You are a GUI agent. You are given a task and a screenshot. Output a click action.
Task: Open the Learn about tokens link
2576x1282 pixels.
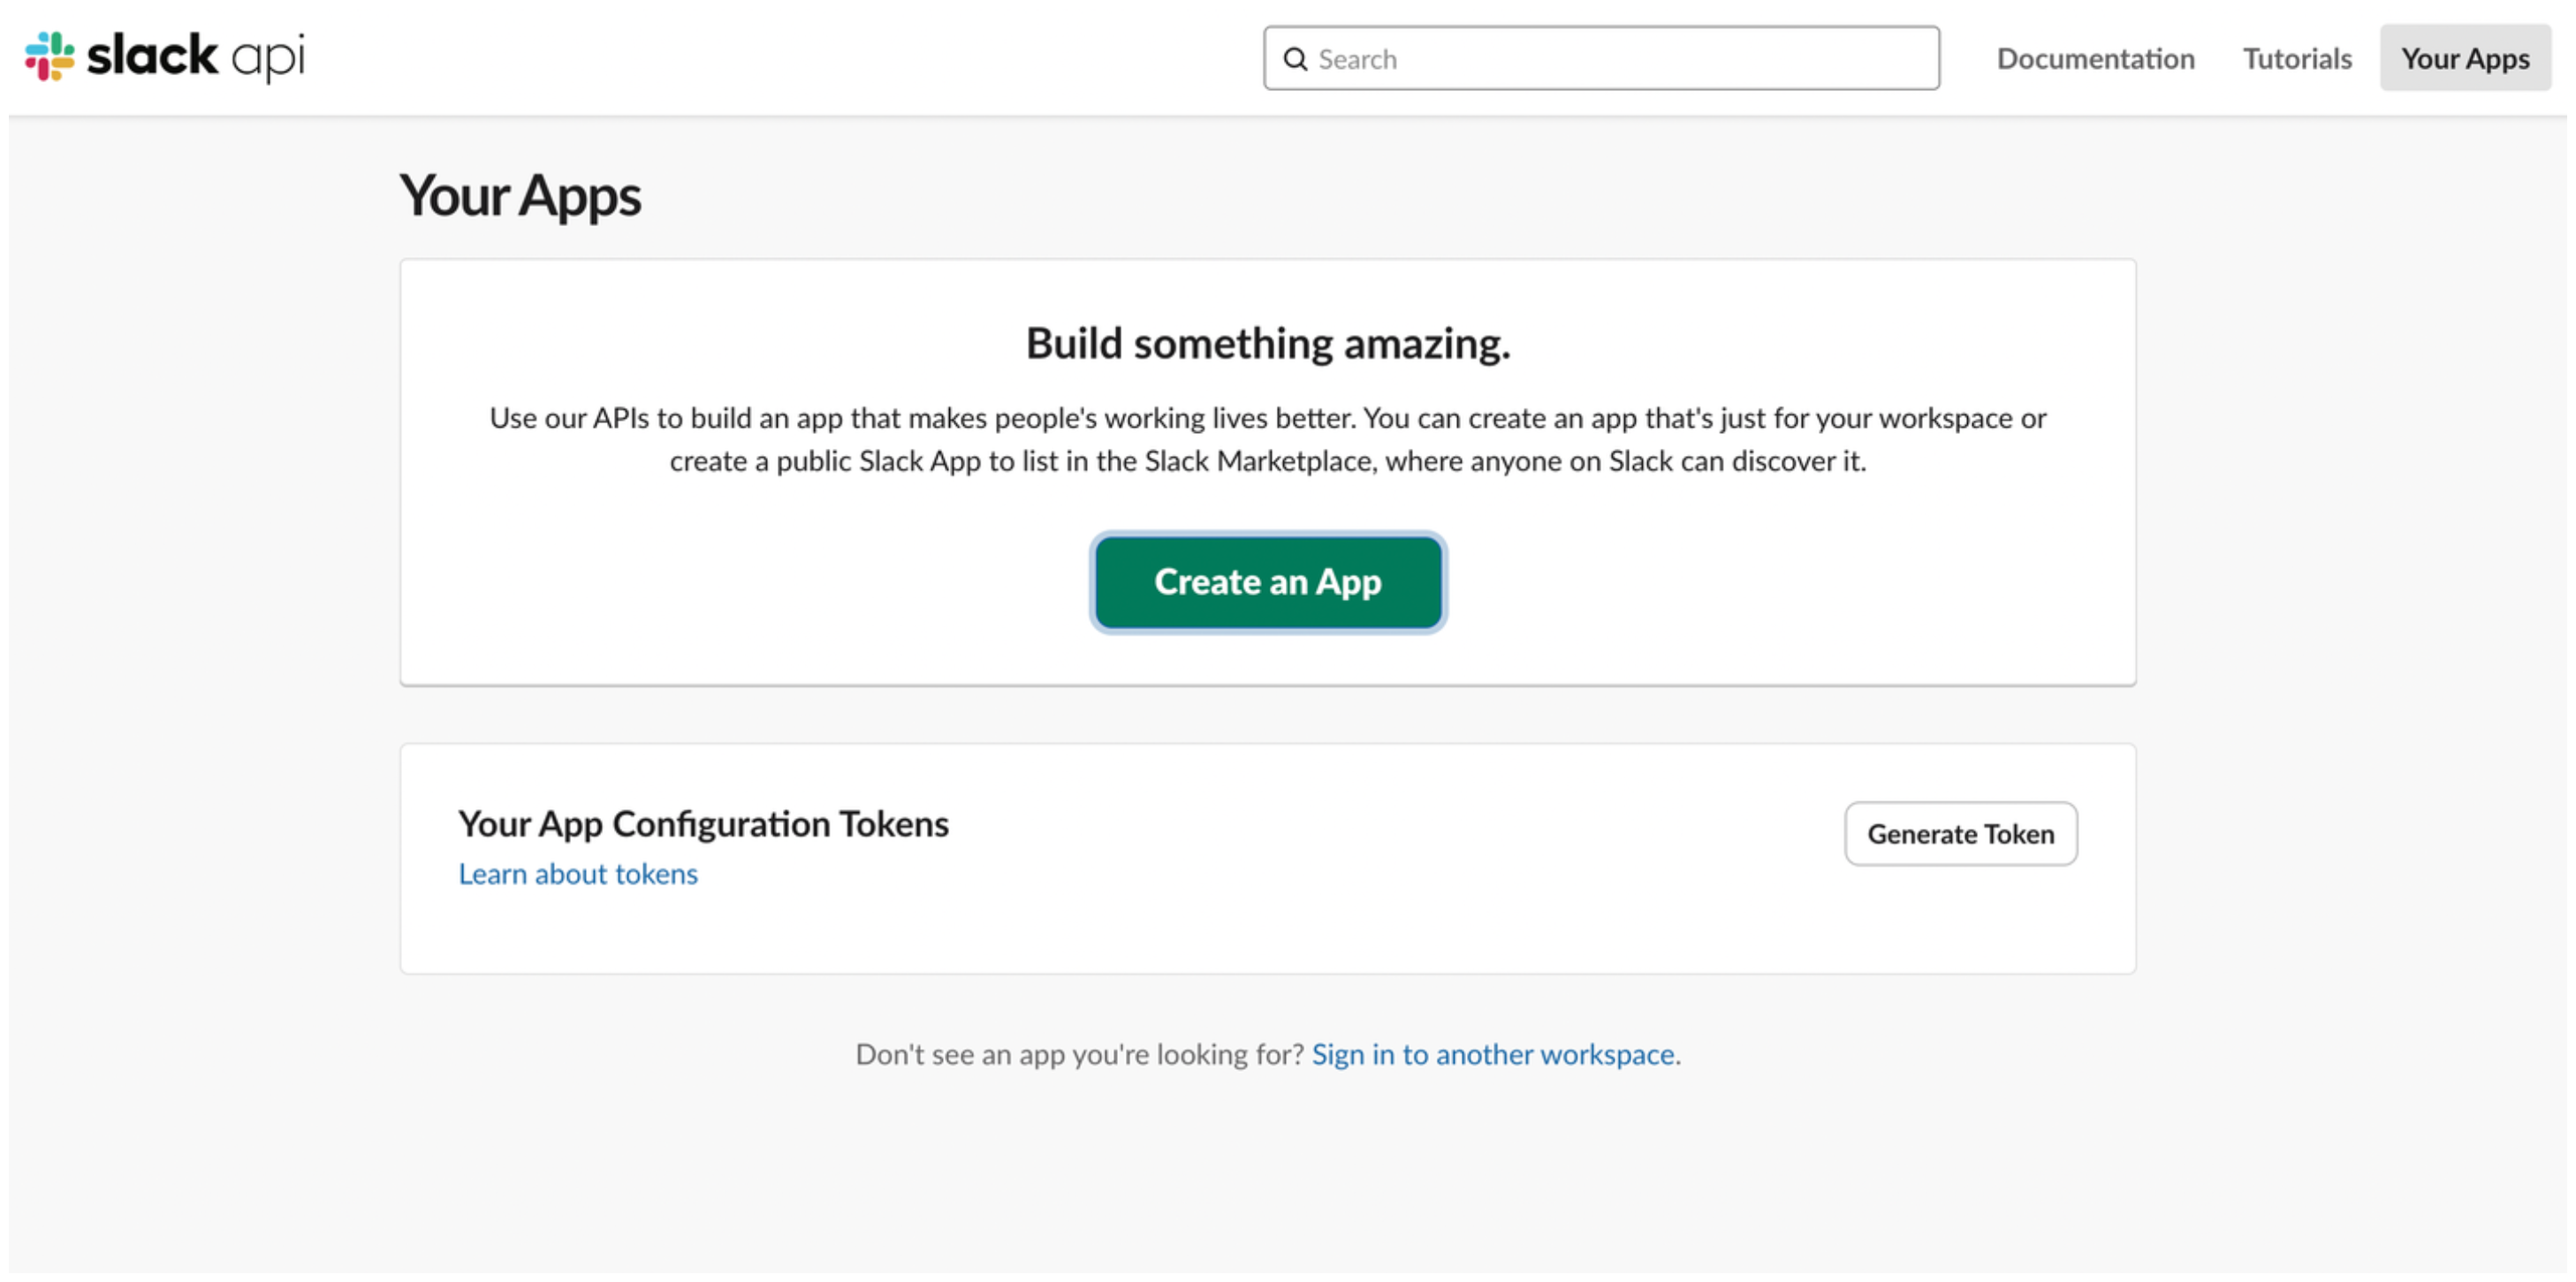(x=578, y=874)
